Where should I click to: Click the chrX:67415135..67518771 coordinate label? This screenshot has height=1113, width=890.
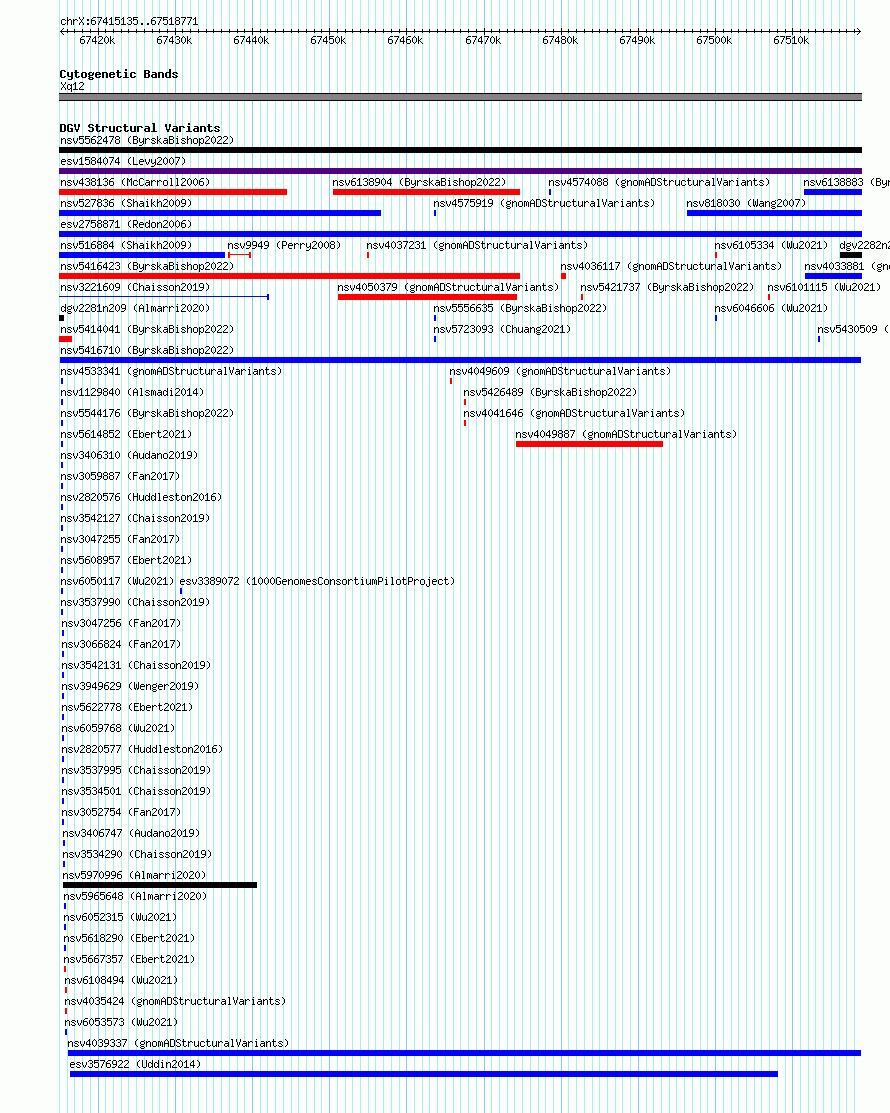[129, 21]
